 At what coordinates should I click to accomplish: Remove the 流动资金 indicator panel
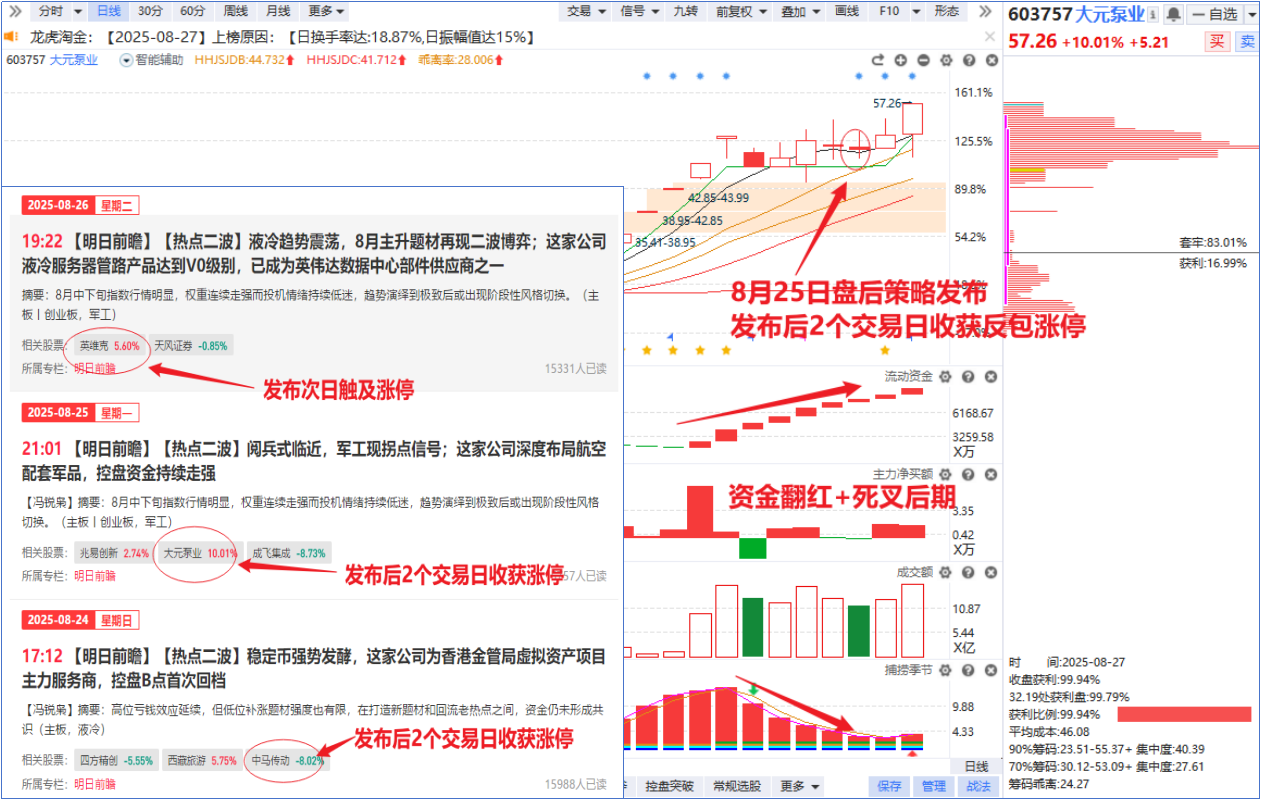tap(991, 377)
